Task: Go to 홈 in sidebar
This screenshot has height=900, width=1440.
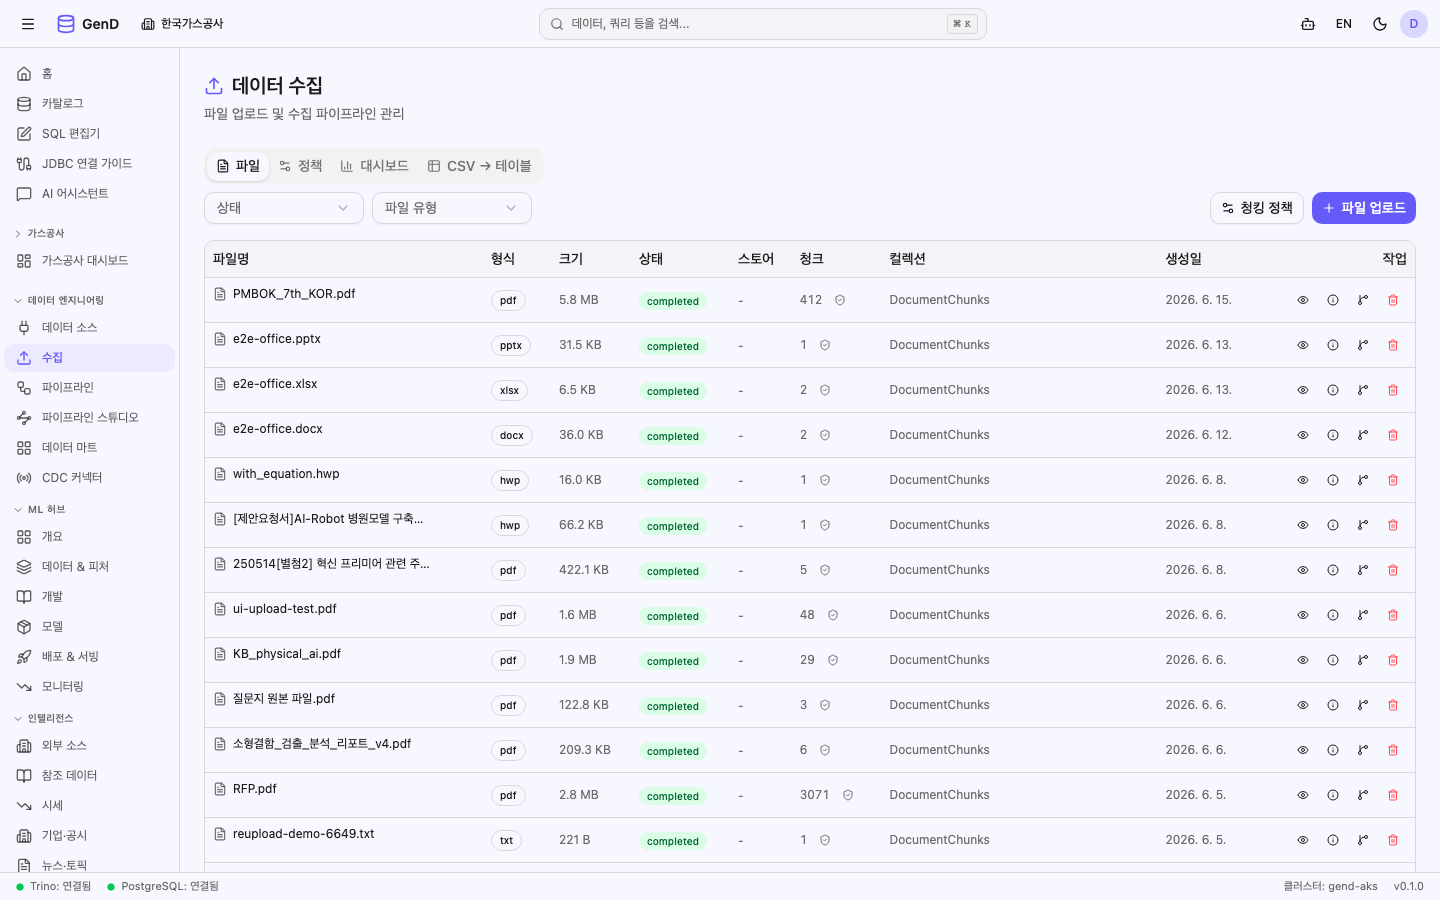Action: 90,74
